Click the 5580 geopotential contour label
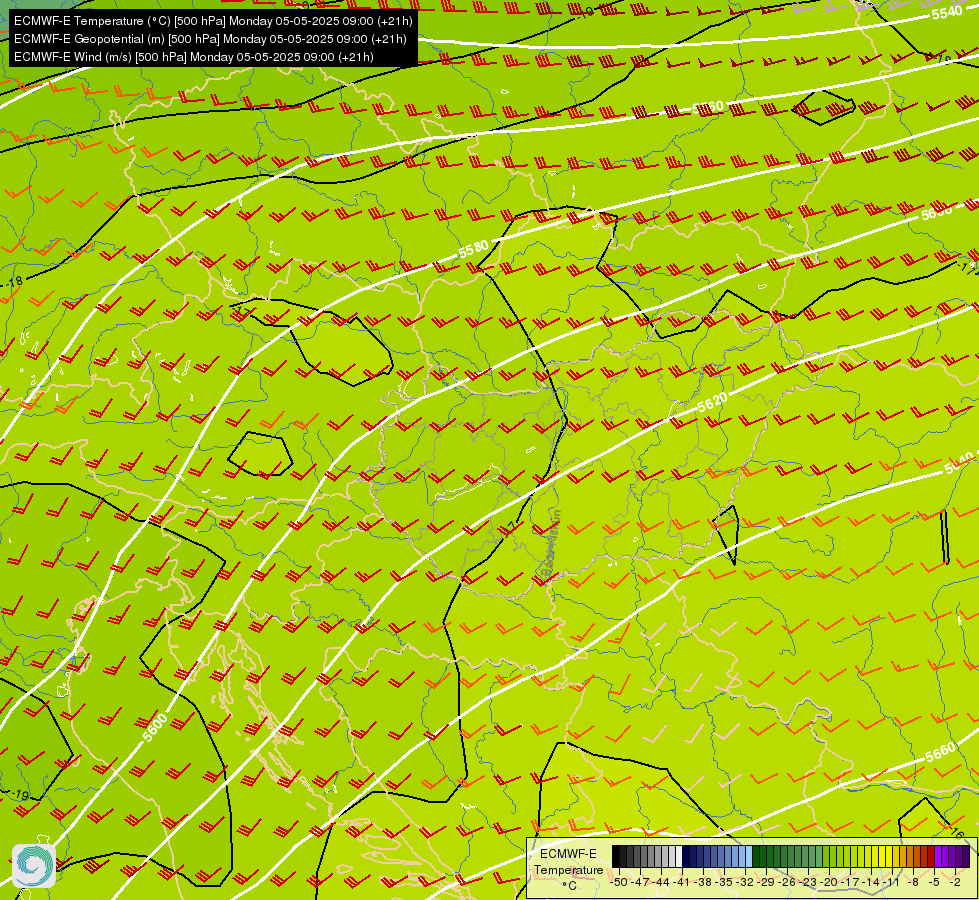979x900 pixels. coord(473,249)
